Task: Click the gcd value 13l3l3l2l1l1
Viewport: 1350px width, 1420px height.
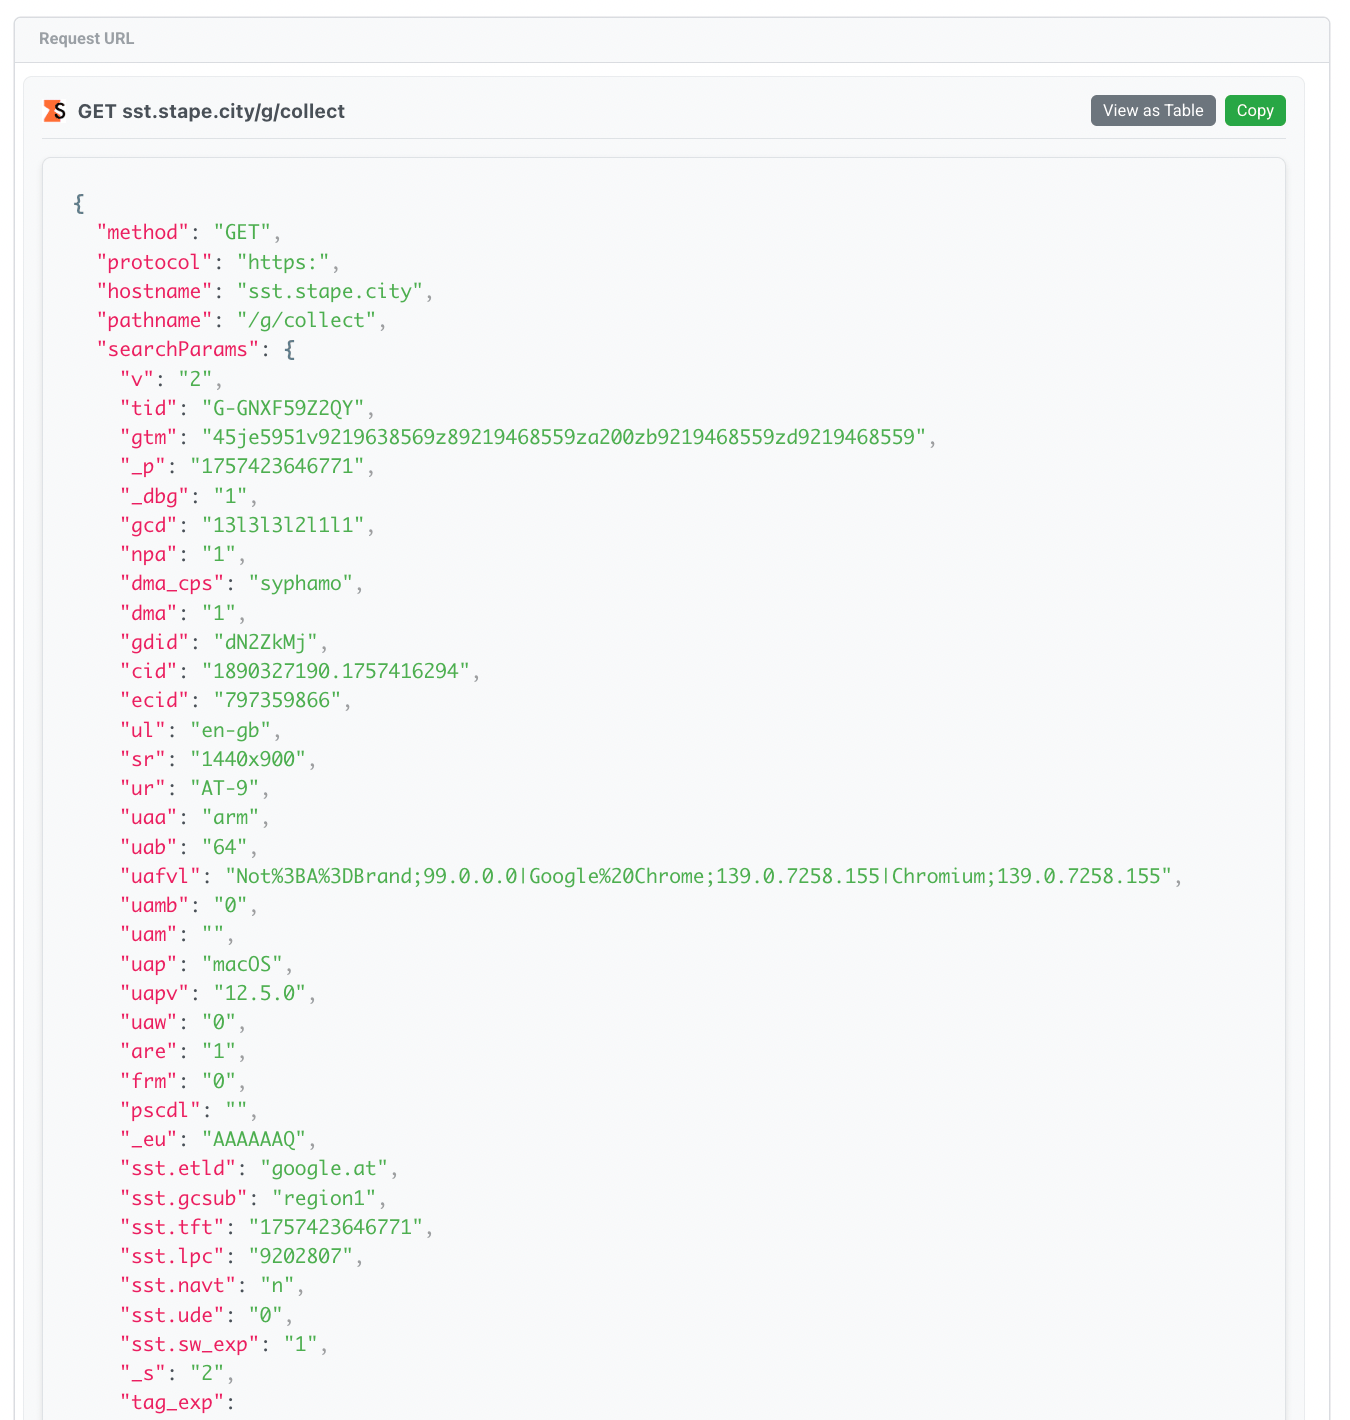Action: pos(283,525)
